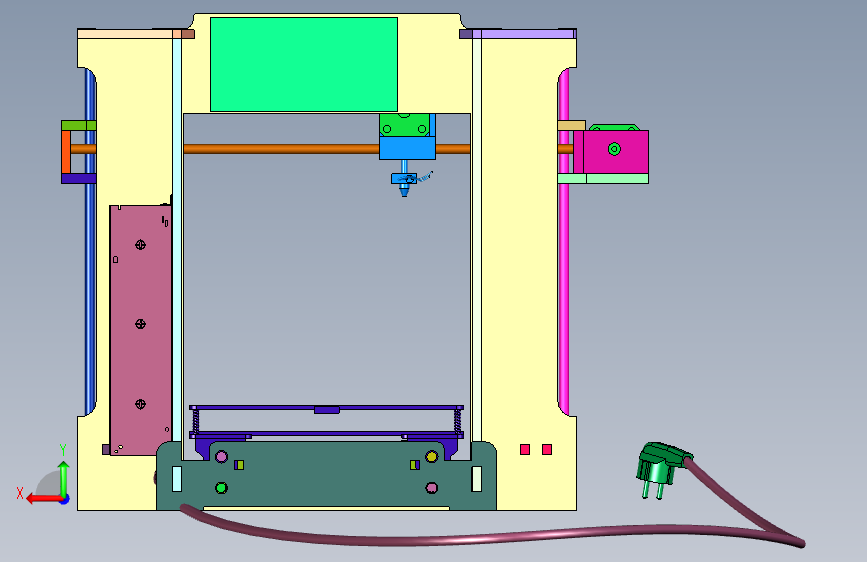
Task: Click the right red square button on frame
Action: coord(547,449)
